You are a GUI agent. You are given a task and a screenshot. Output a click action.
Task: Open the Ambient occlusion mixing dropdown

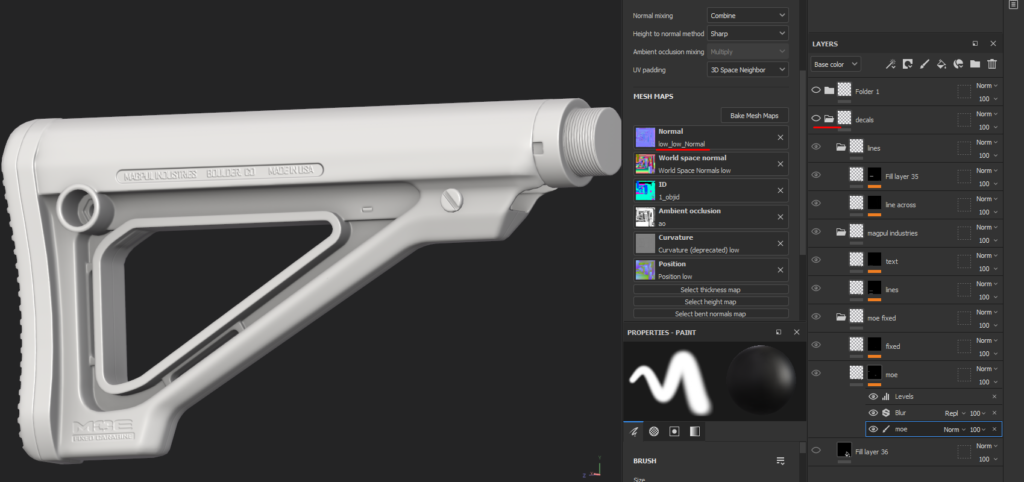pos(748,51)
